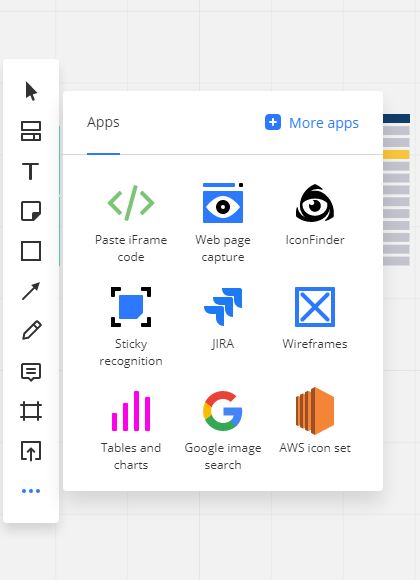Select the Pen drawing tool
This screenshot has height=580, width=420.
click(x=31, y=330)
